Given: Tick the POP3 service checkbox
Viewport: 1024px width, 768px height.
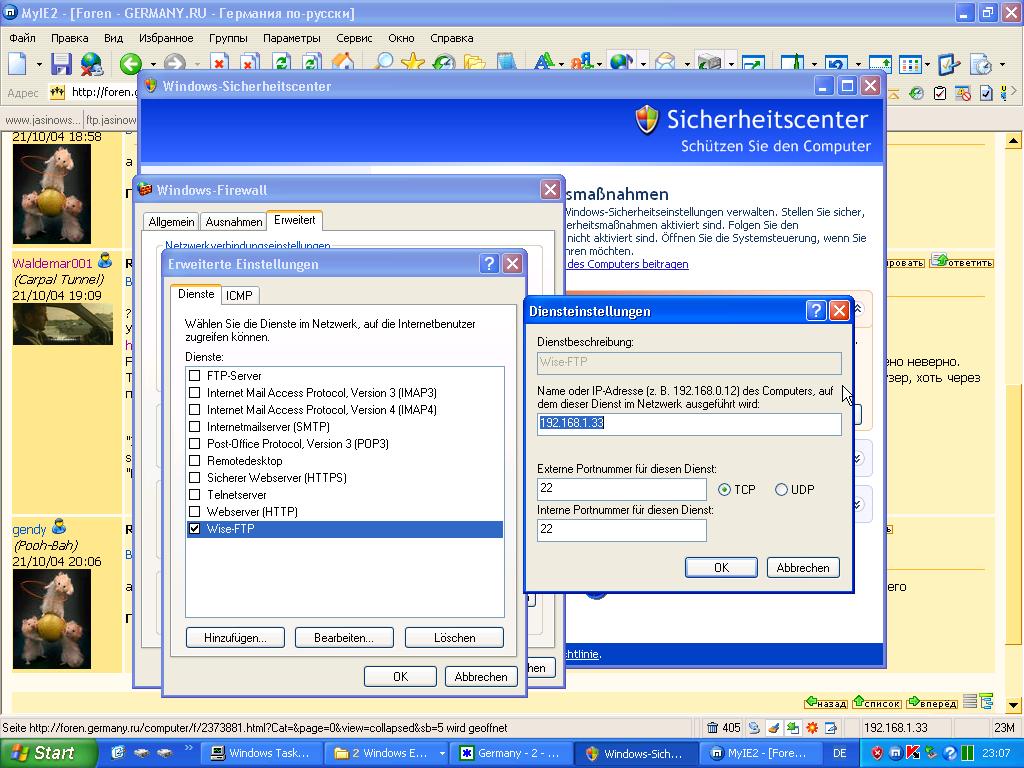Looking at the screenshot, I should point(194,443).
